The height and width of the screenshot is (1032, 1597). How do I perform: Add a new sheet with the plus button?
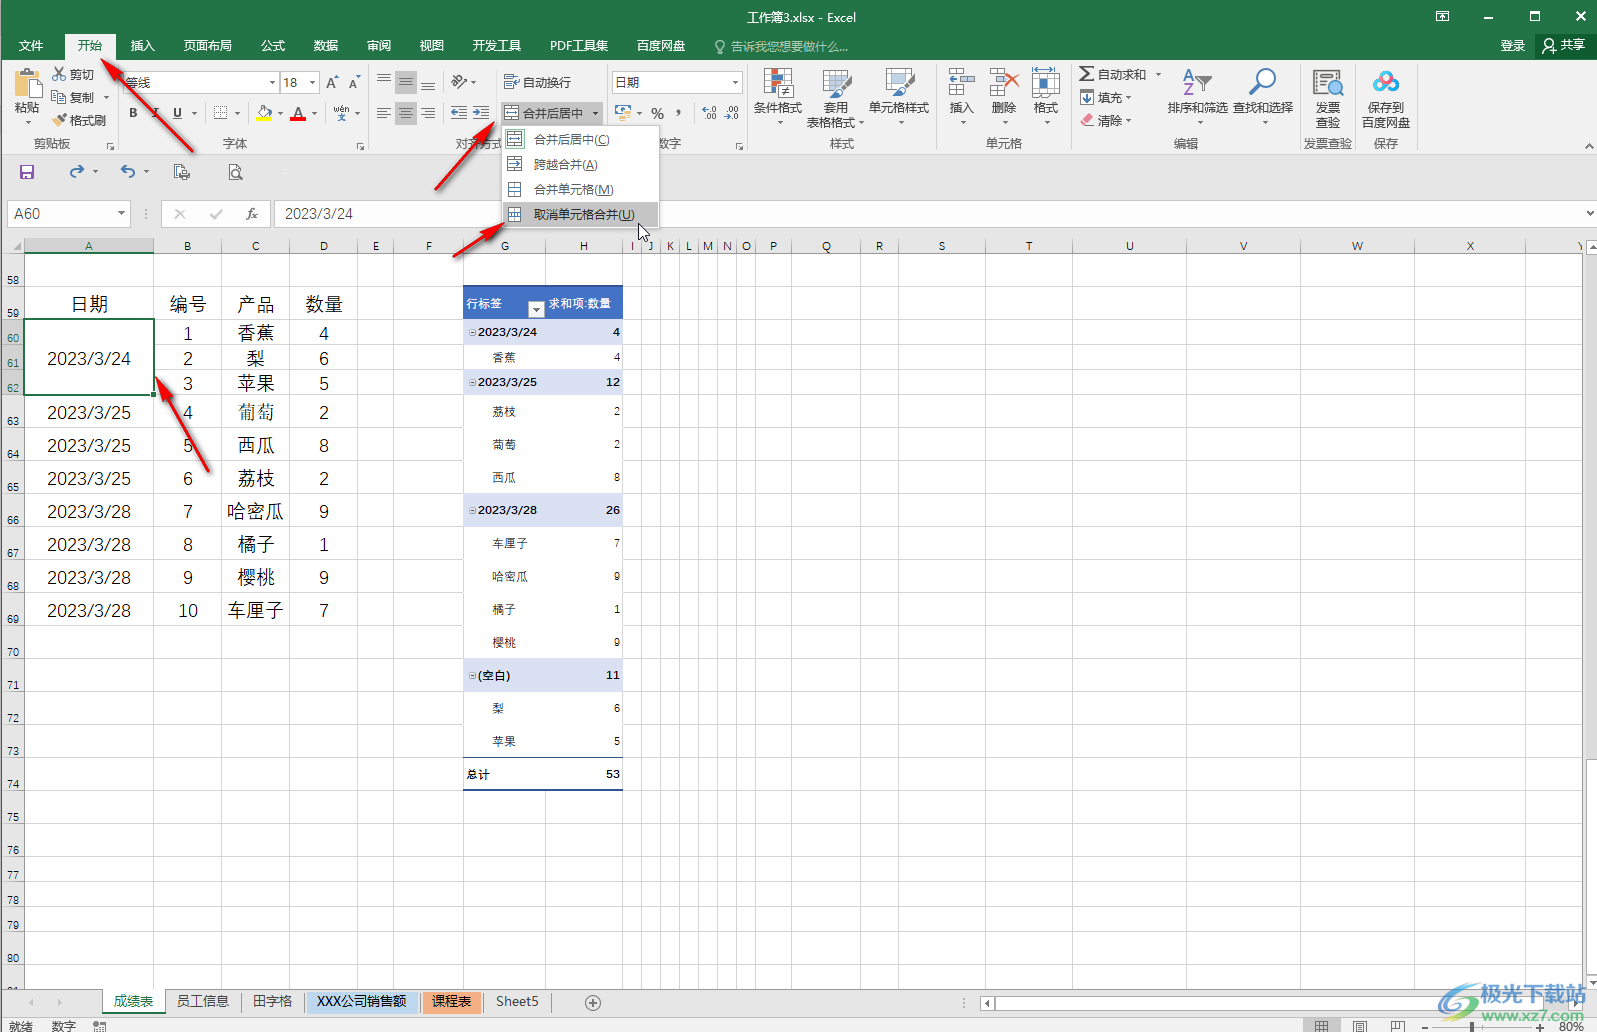point(593,1002)
